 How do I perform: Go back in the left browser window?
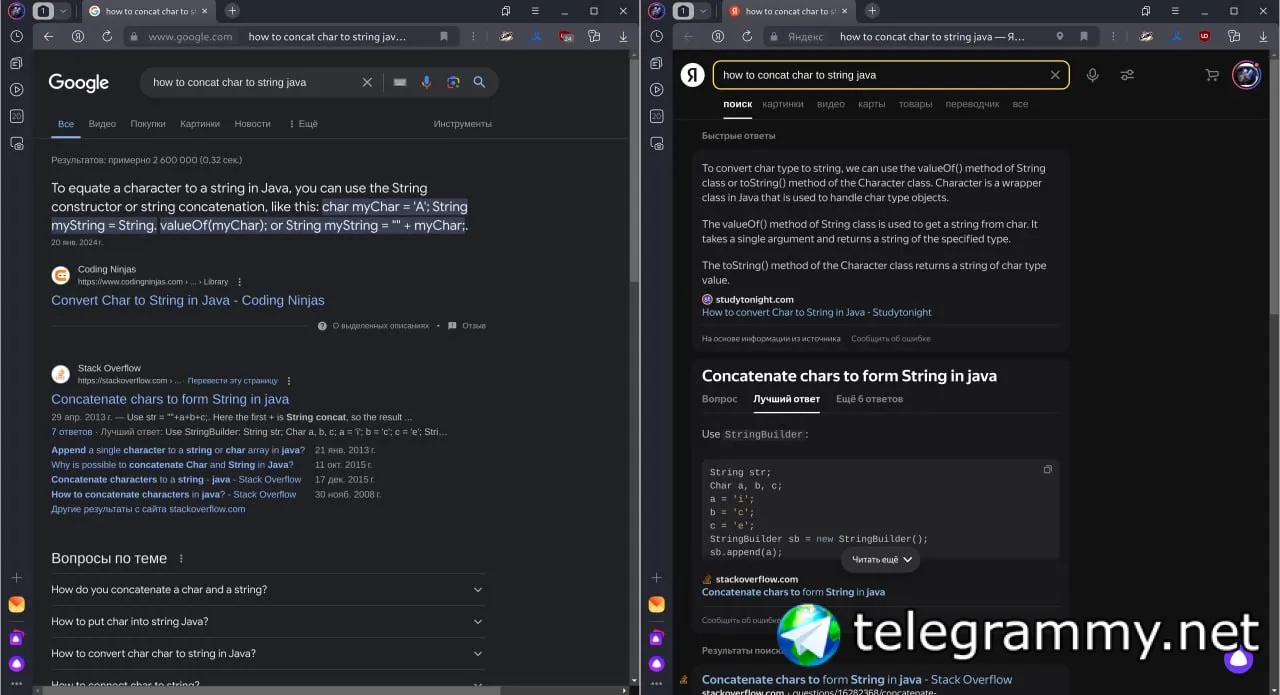click(48, 36)
